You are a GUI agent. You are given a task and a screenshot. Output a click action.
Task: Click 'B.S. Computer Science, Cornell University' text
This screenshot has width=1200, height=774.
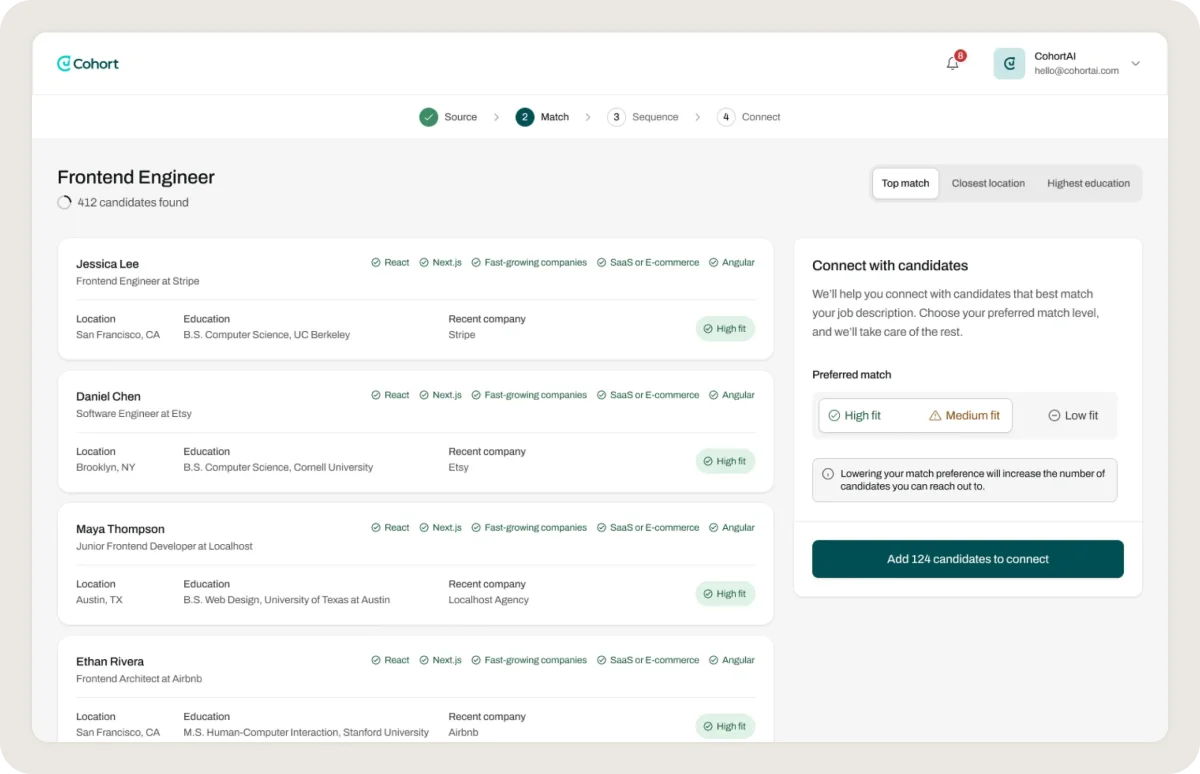click(x=278, y=467)
